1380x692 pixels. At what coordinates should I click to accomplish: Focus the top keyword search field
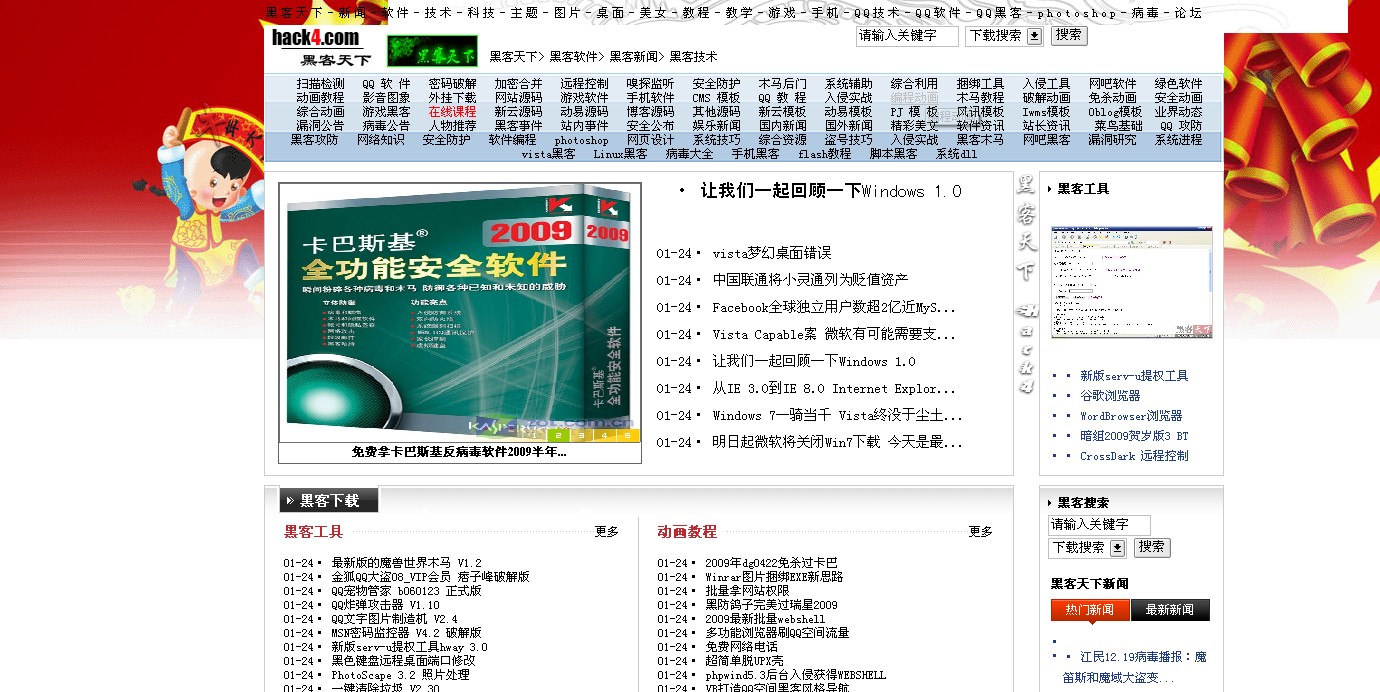(907, 36)
